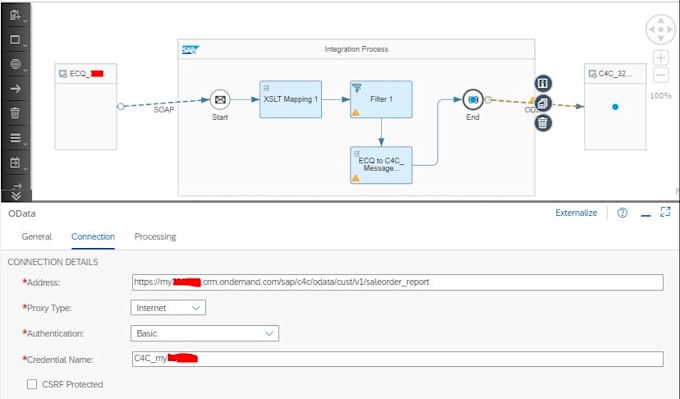Select the Connector arrow tool
Viewport: 680px width, 399px height.
coord(15,89)
